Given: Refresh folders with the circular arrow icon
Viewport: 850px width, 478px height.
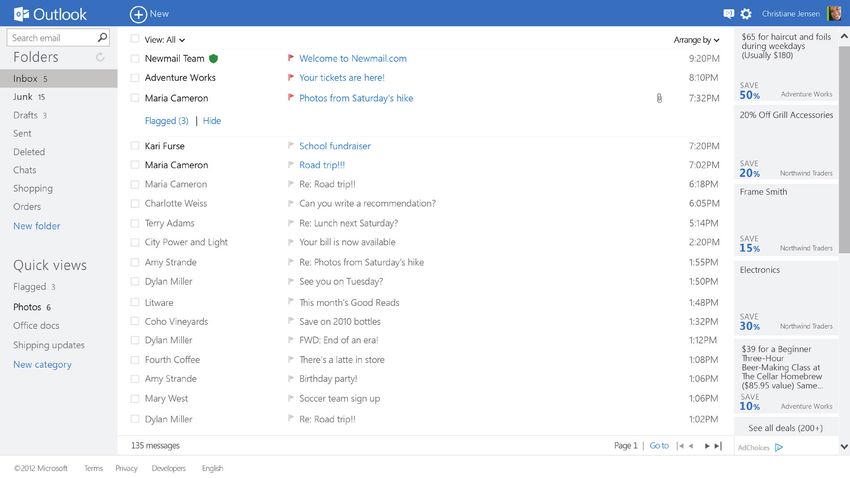Looking at the screenshot, I should [x=100, y=57].
